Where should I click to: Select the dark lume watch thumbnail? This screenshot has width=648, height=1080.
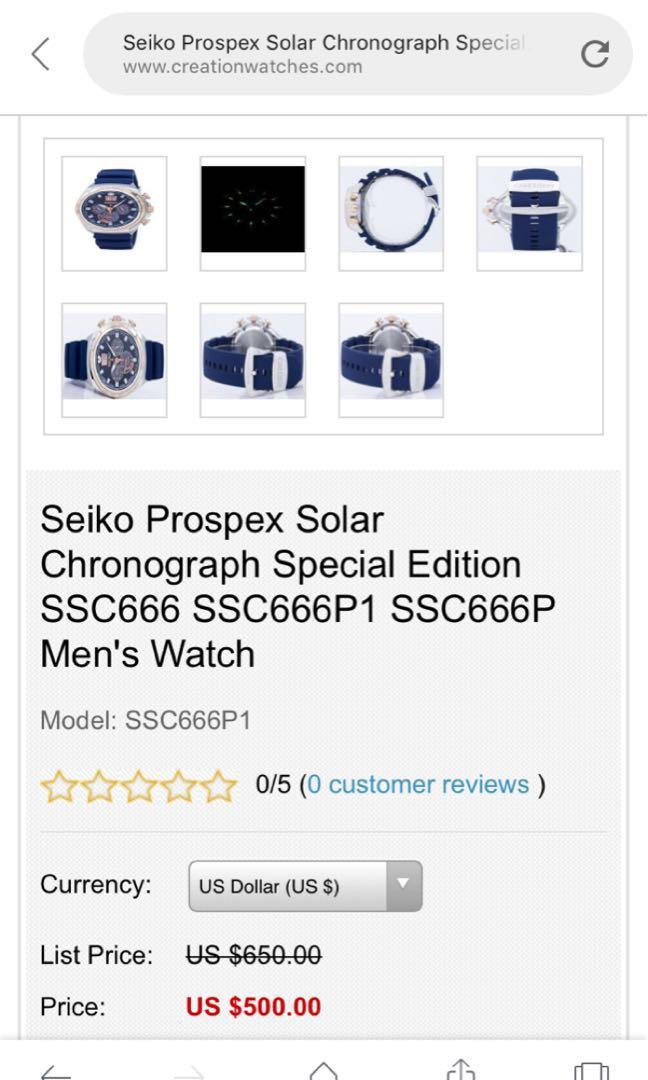coord(253,213)
